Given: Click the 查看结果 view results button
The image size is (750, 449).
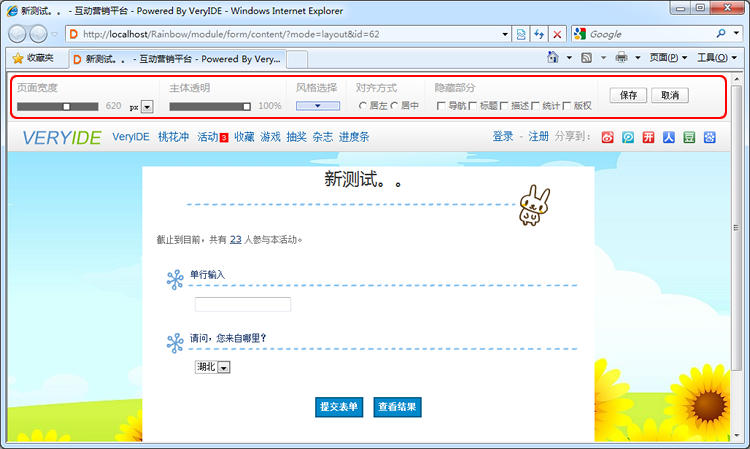Looking at the screenshot, I should pos(397,407).
